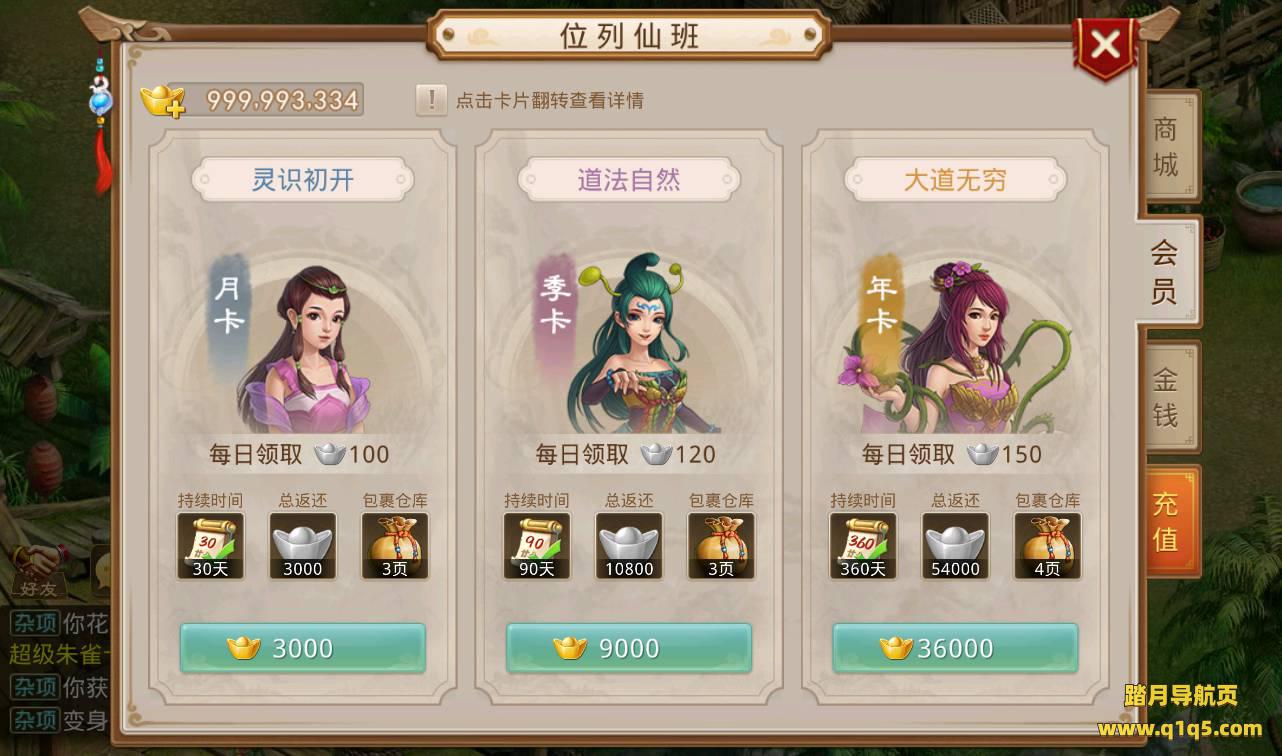Select the 30天 duration scroll icon
This screenshot has width=1282, height=756.
coord(211,546)
